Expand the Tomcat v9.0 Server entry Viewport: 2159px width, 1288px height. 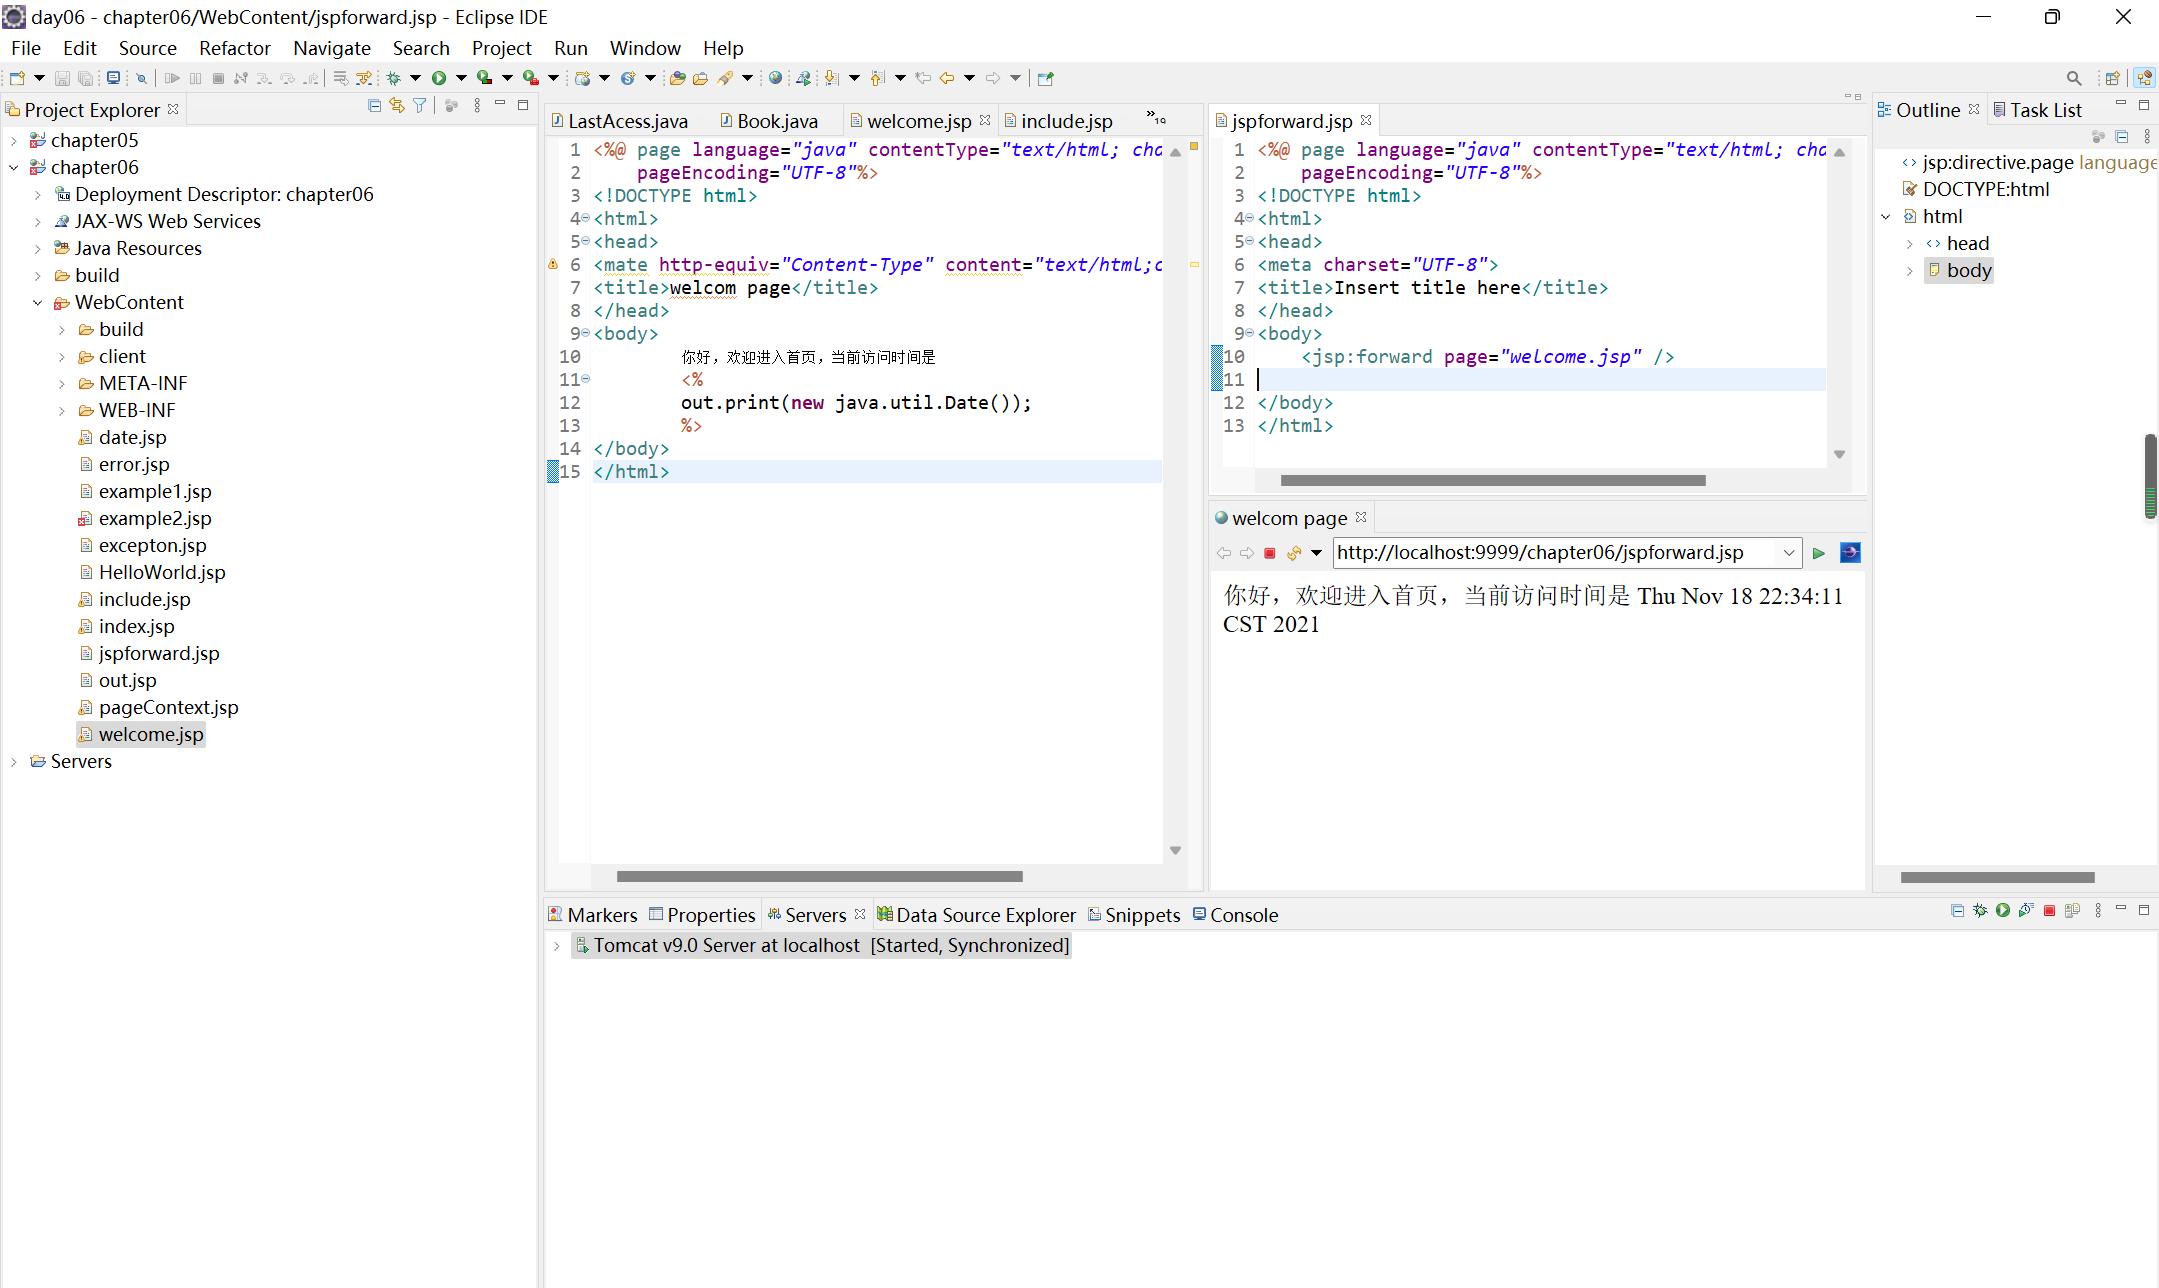pos(557,945)
